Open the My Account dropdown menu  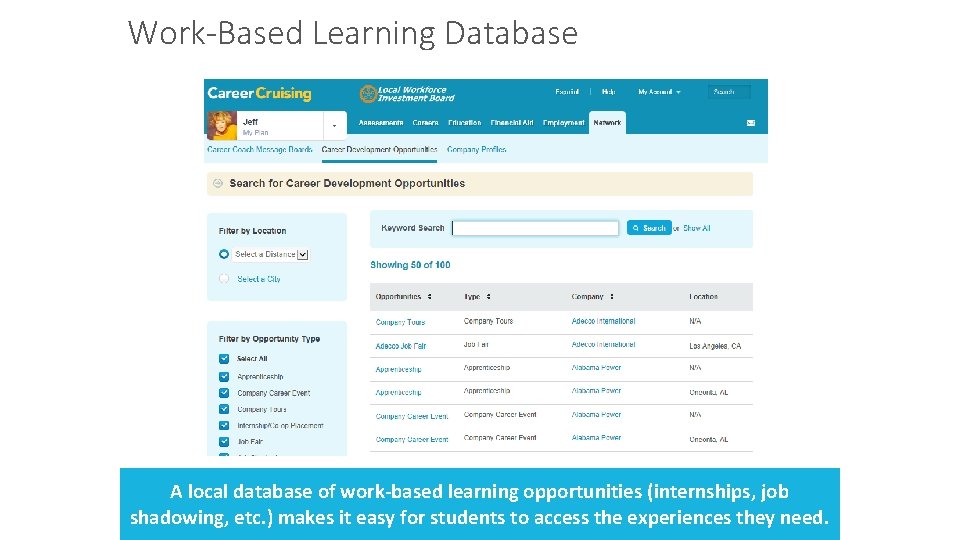click(x=659, y=92)
